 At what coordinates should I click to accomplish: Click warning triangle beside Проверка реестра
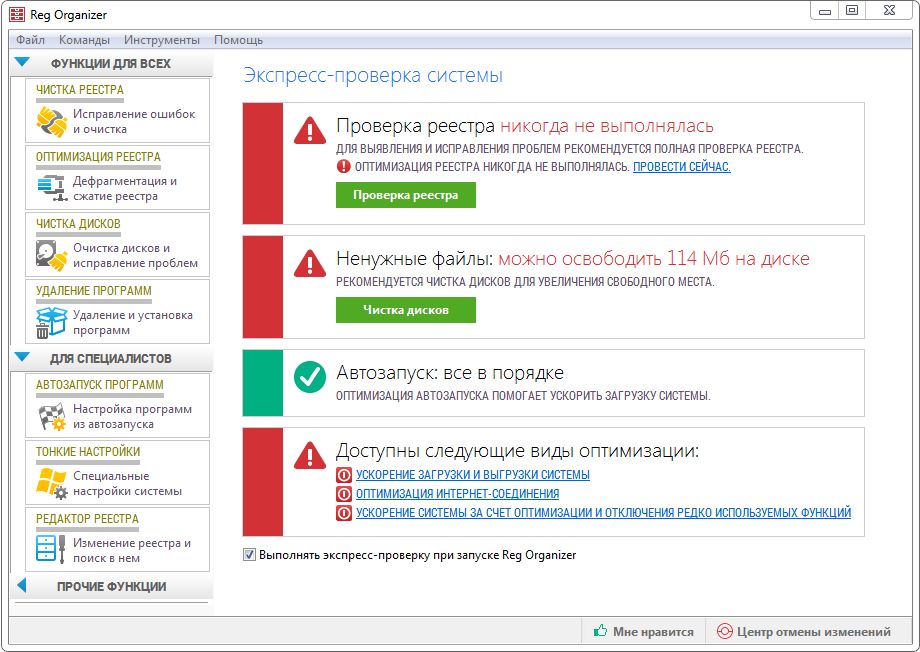point(310,130)
